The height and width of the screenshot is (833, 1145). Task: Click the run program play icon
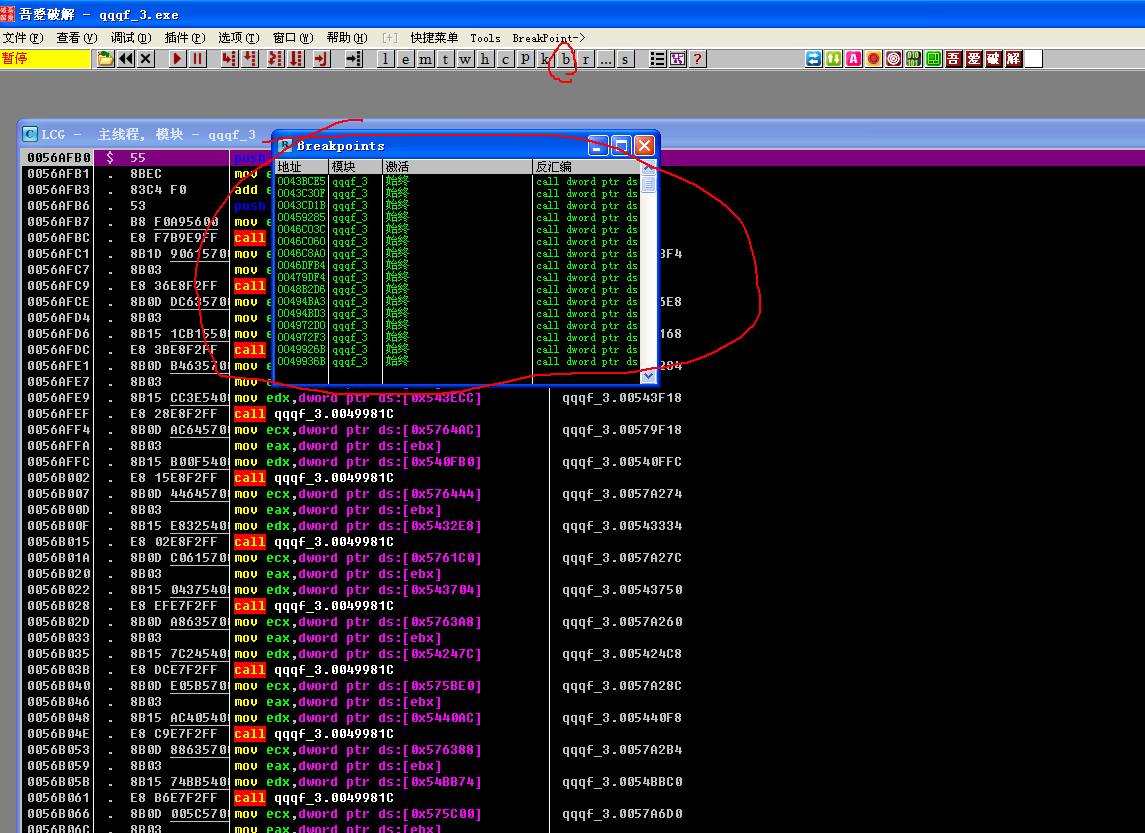pyautogui.click(x=177, y=59)
